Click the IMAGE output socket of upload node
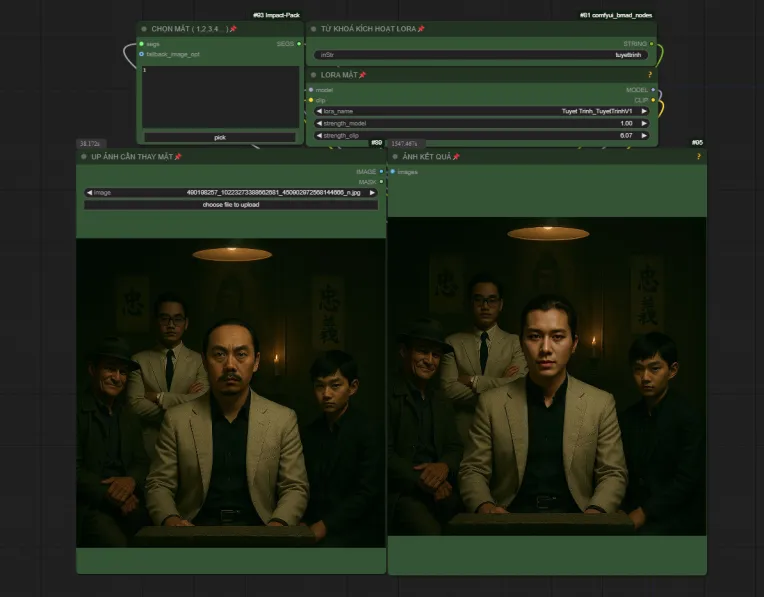 click(381, 171)
